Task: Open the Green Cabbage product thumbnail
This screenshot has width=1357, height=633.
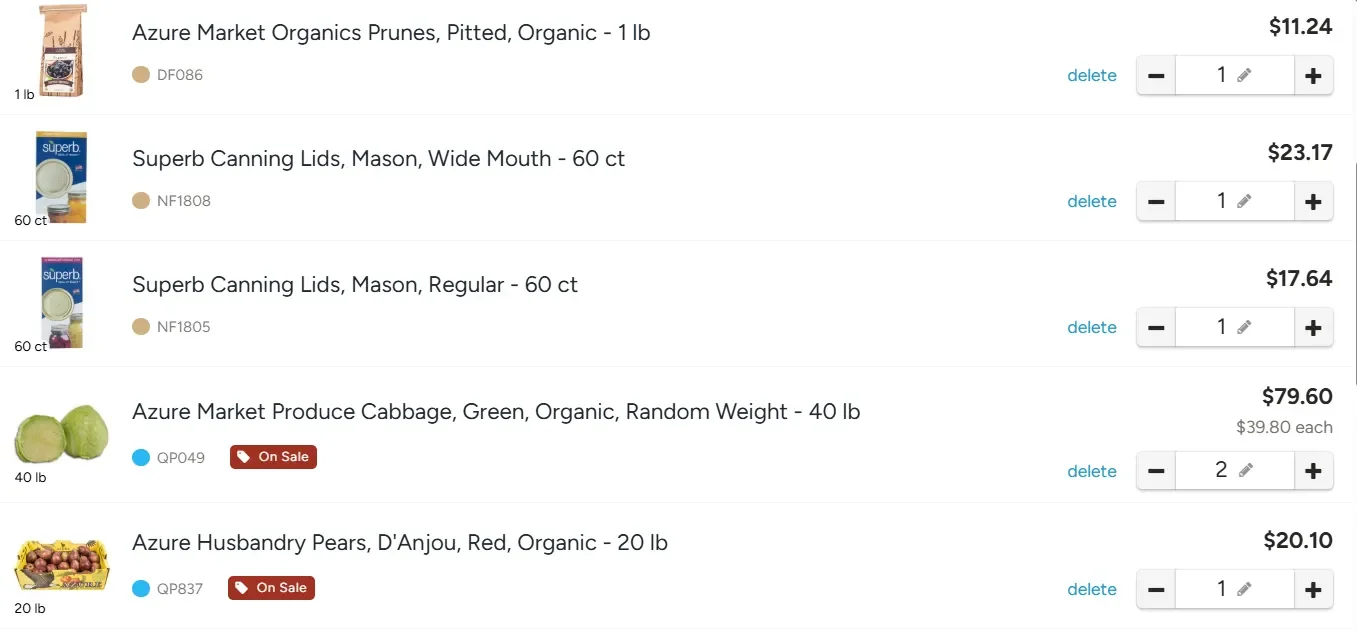Action: pyautogui.click(x=62, y=433)
